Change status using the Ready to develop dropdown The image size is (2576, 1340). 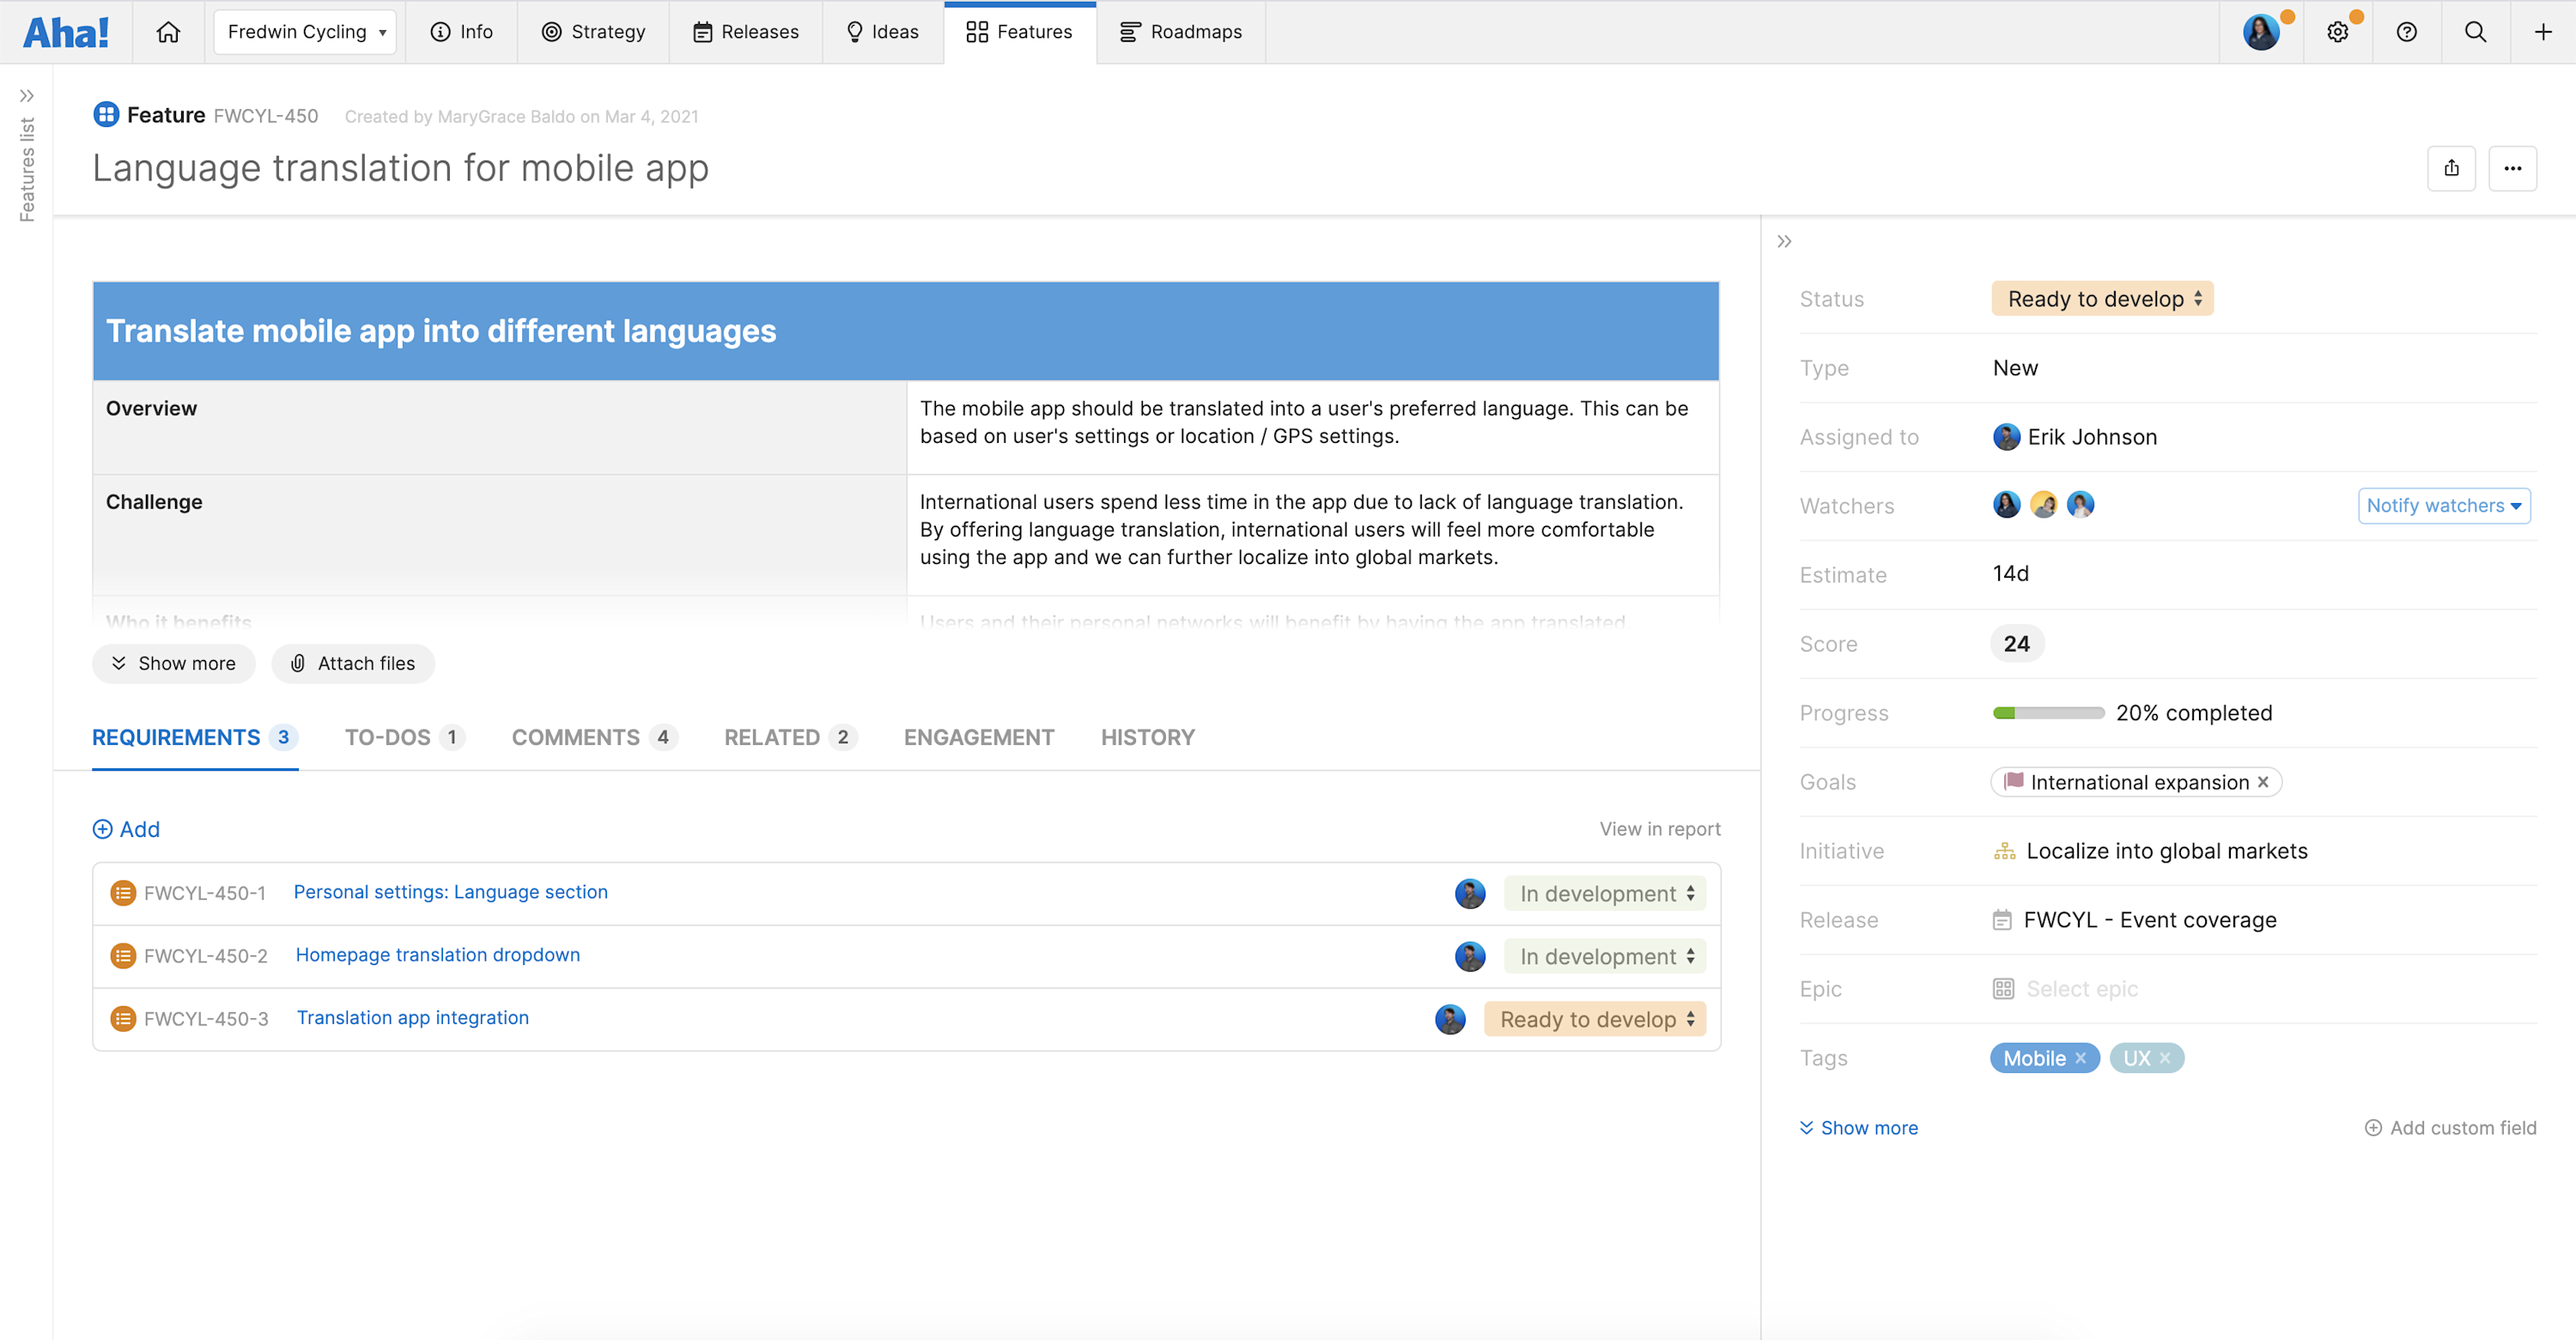coord(2101,298)
